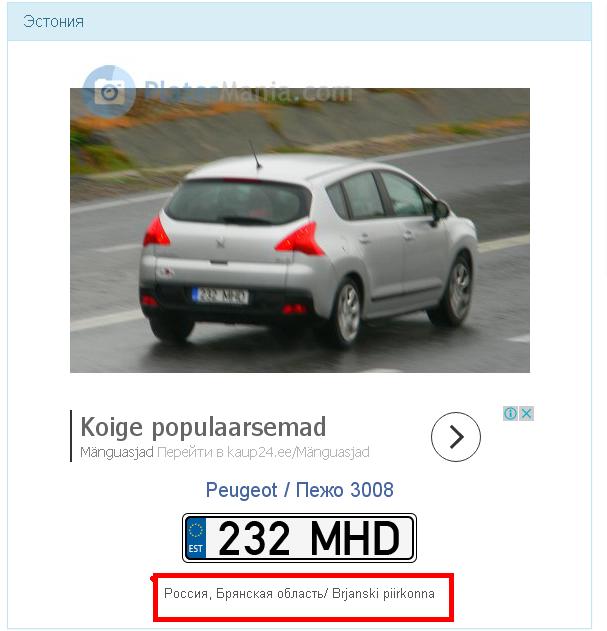Open the Эстония header link
Viewport: 607px width, 631px height.
tap(53, 21)
